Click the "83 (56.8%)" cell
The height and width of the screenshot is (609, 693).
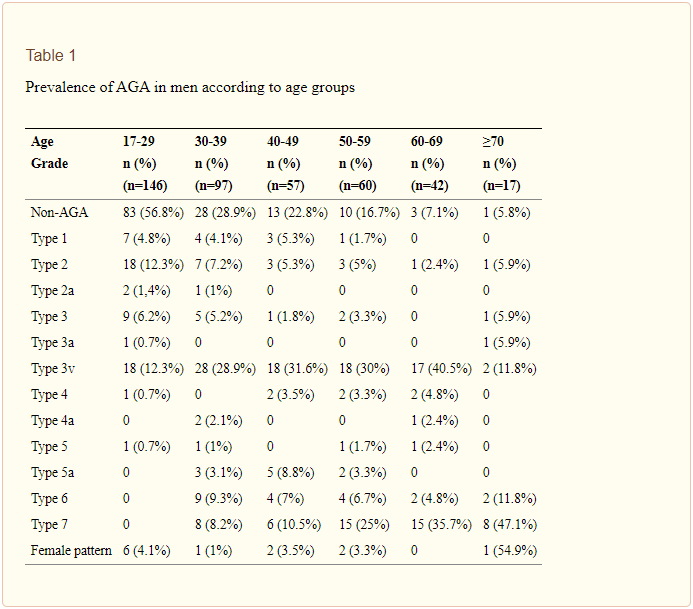click(153, 212)
